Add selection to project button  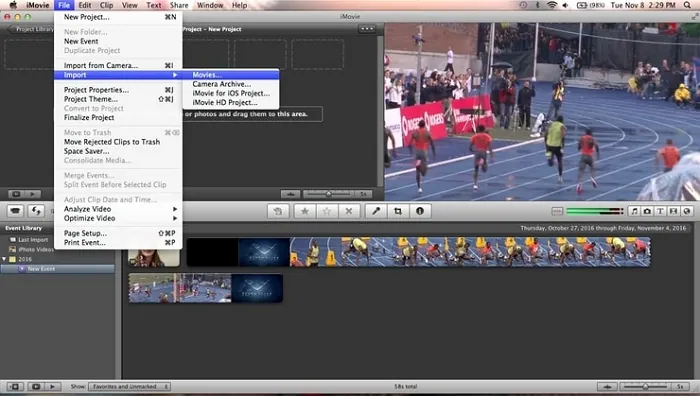coord(278,211)
